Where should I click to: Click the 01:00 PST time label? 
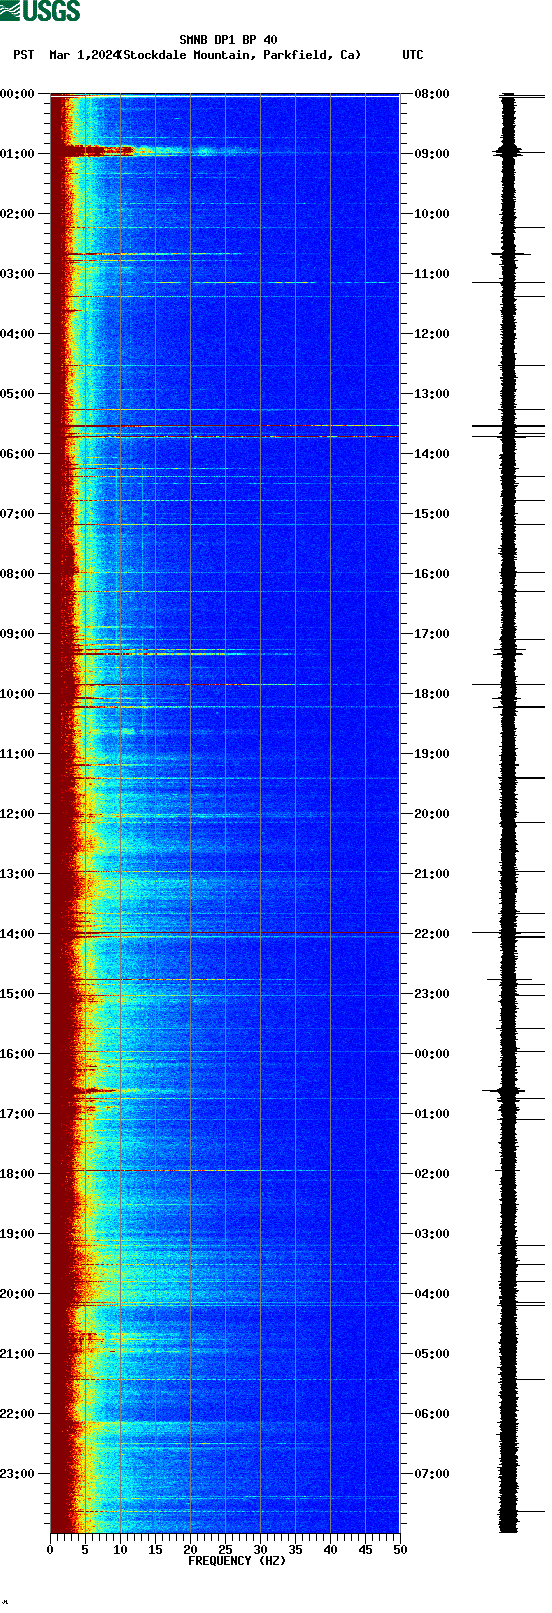coord(17,154)
